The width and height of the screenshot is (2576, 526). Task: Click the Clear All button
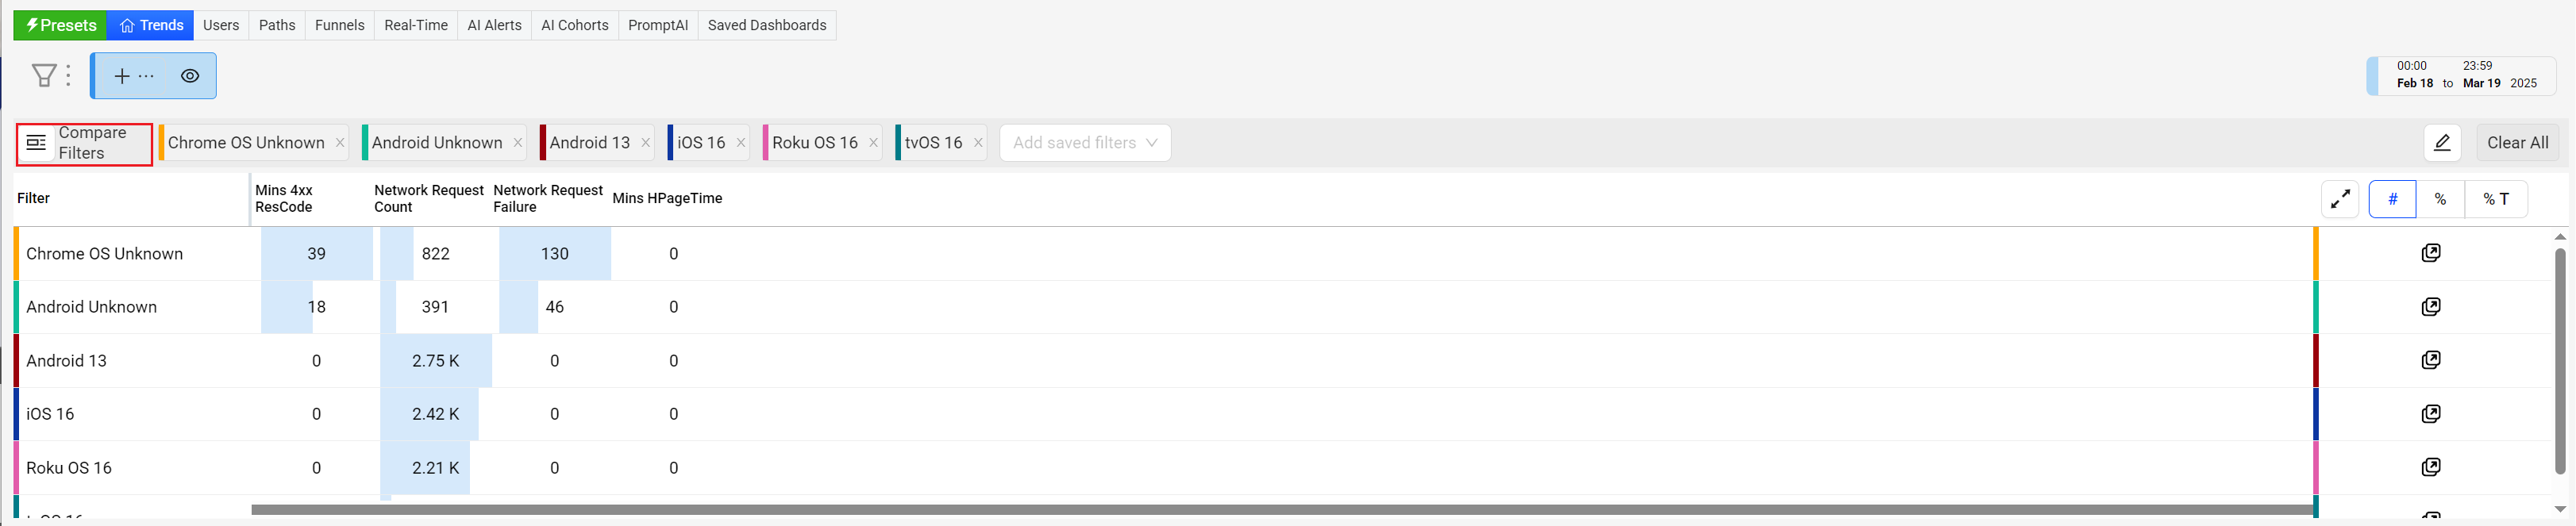tap(2517, 143)
